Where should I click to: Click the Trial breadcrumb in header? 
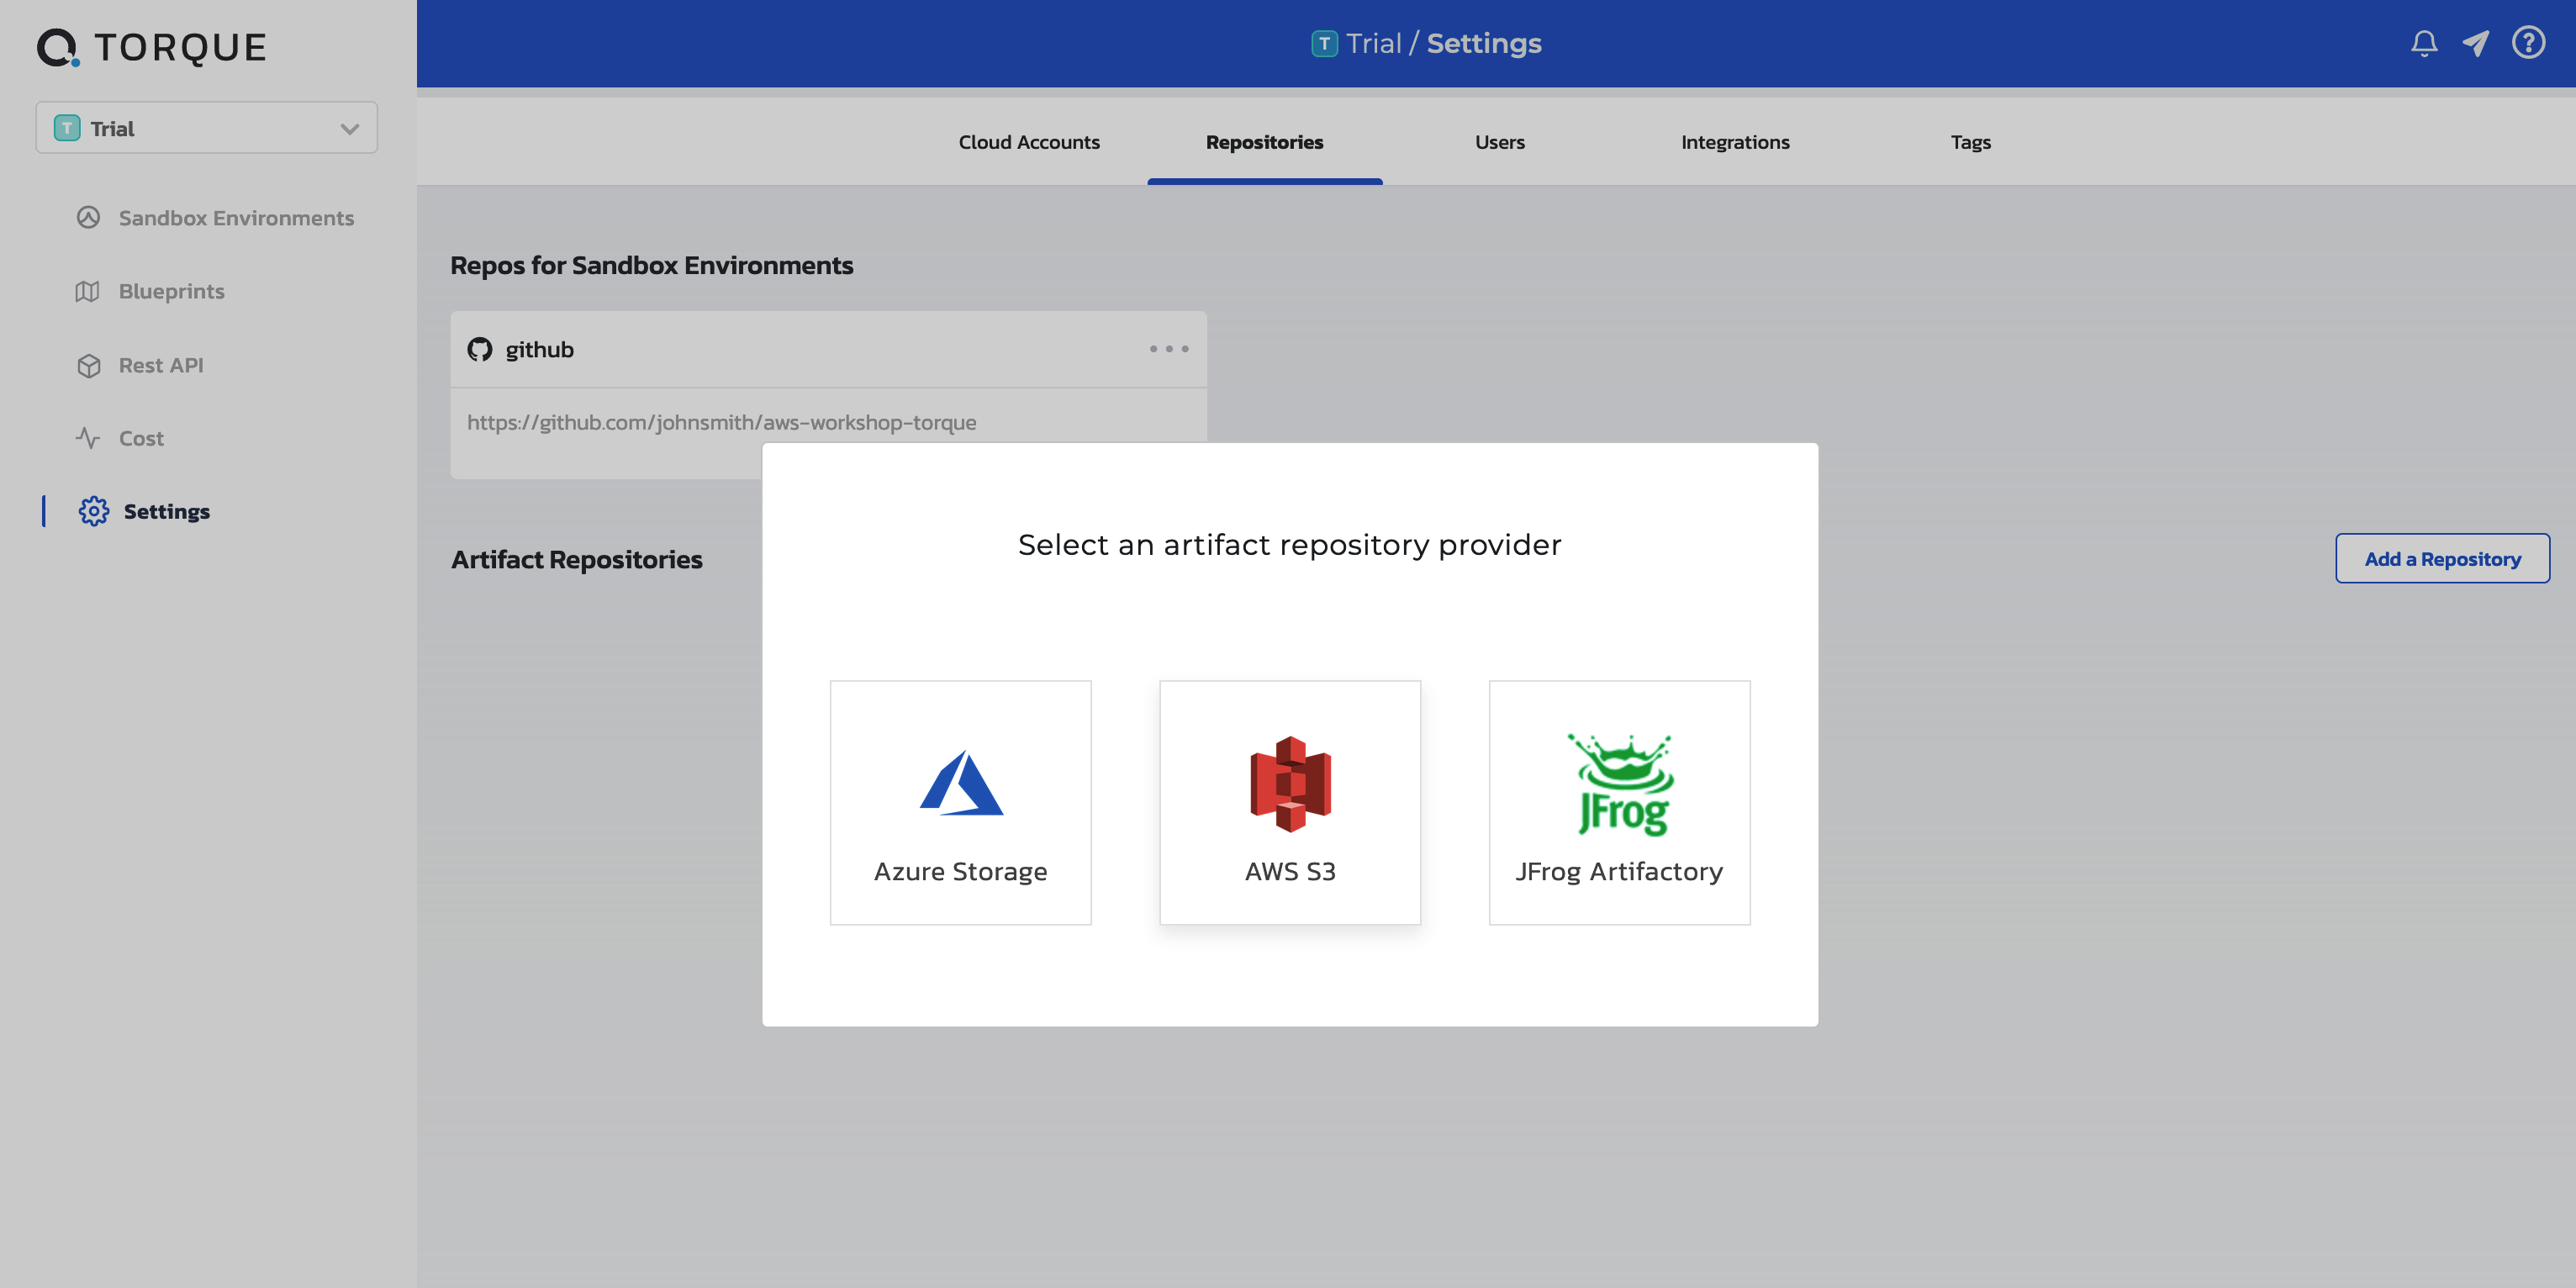coord(1373,43)
